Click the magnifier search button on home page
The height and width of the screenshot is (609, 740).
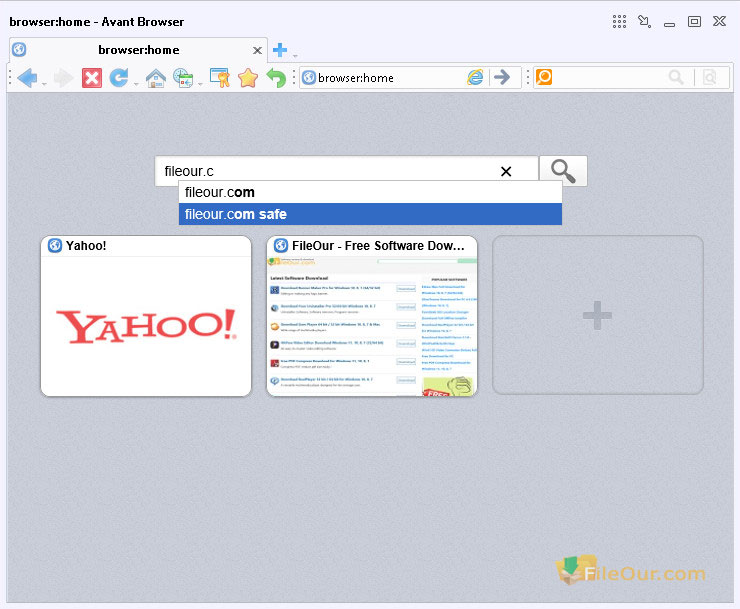tap(563, 171)
